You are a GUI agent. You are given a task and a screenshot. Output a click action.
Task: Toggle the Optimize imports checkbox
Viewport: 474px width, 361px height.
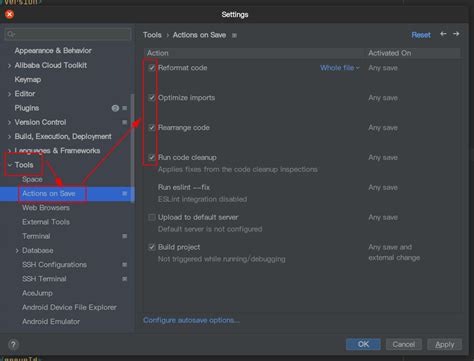(x=152, y=98)
